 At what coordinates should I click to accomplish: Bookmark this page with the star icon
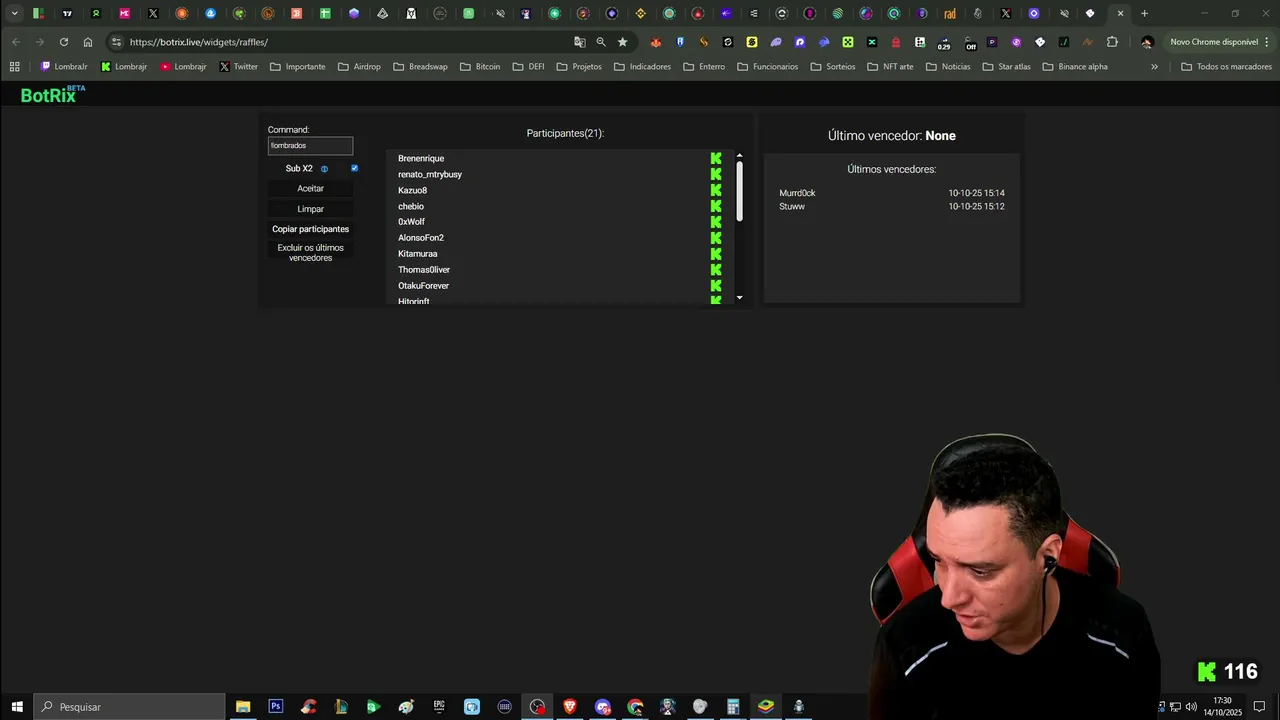(622, 42)
